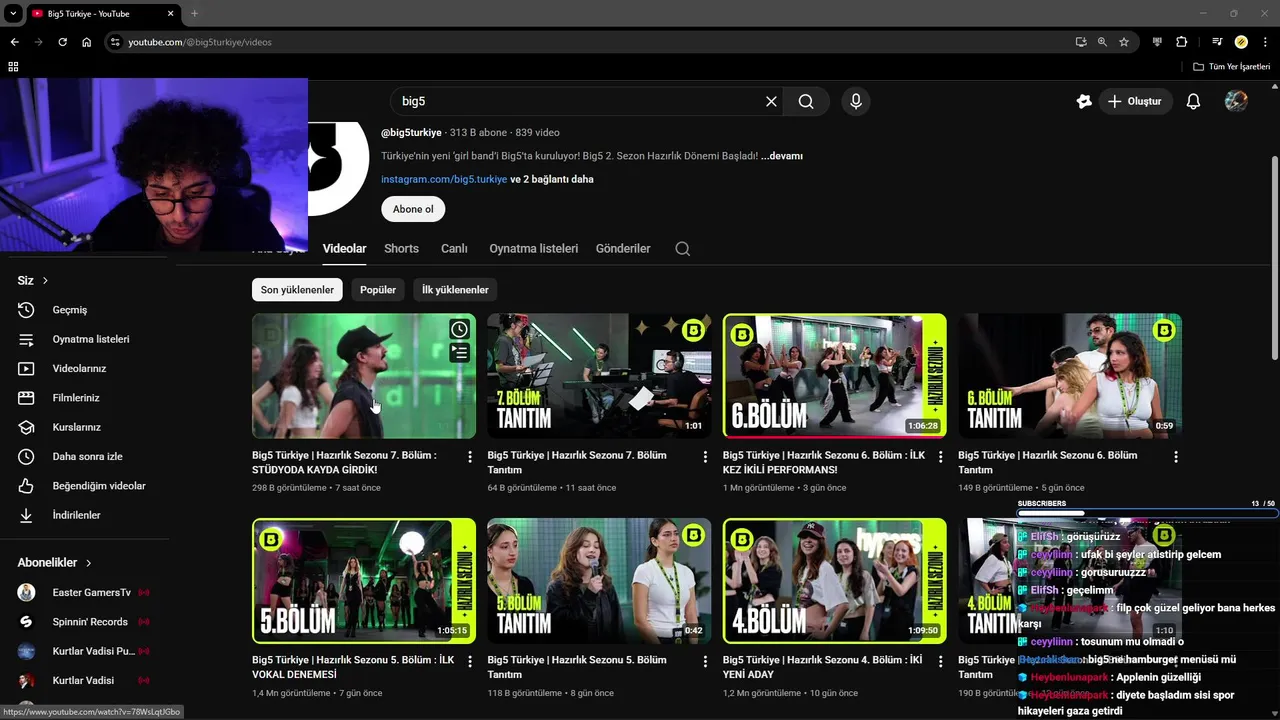1280x720 pixels.
Task: Submit search with the magnifier button
Action: point(806,101)
